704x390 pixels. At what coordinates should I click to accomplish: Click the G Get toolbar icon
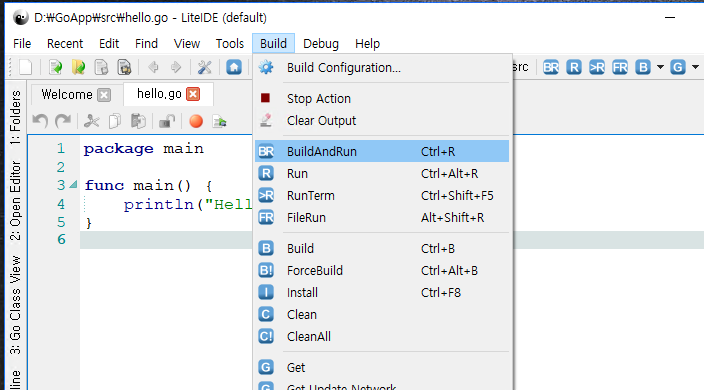678,67
